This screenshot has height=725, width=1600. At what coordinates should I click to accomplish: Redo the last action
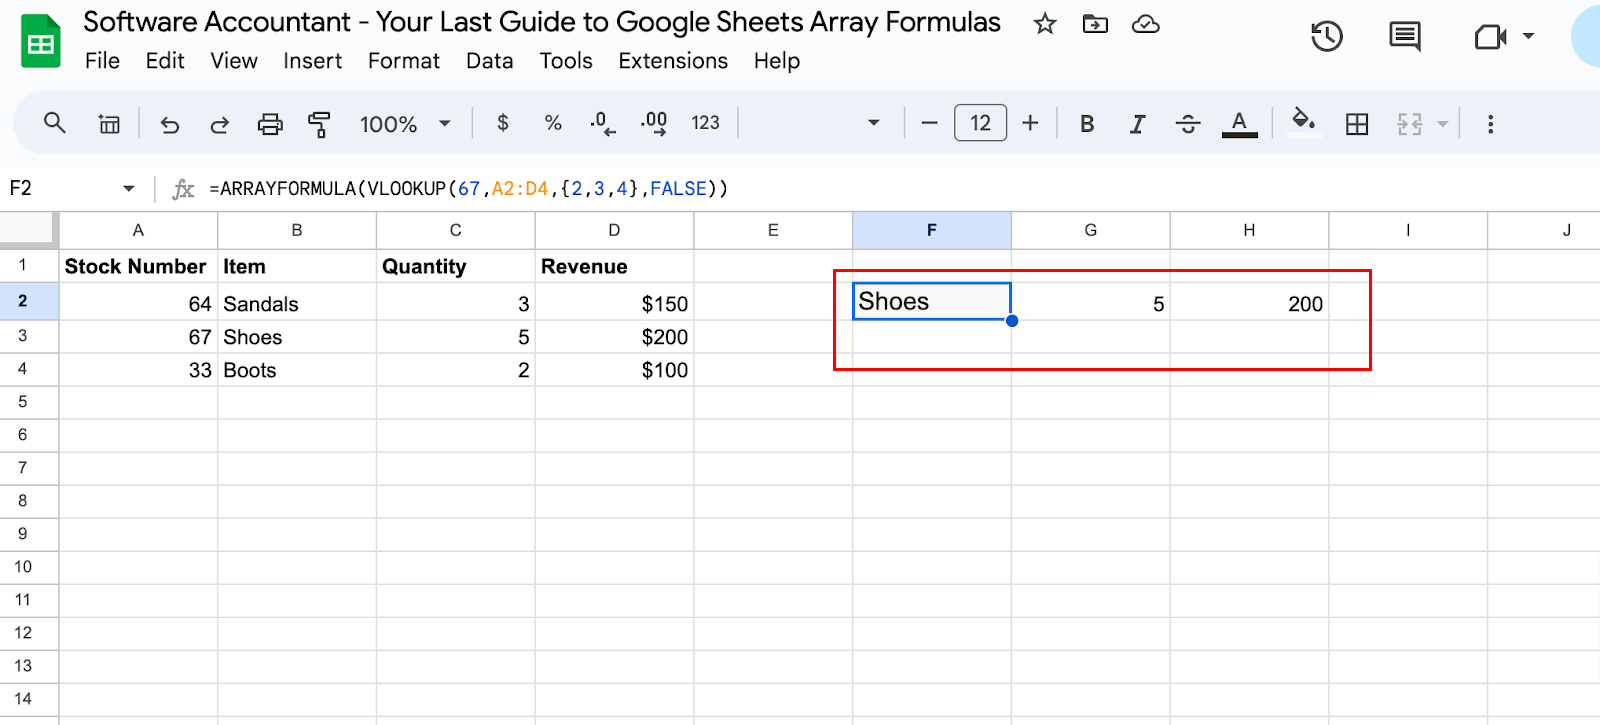220,124
